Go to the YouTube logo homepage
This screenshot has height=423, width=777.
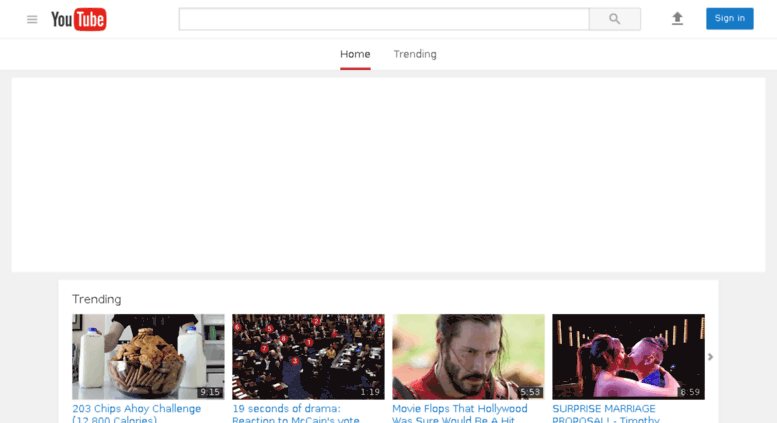pyautogui.click(x=78, y=19)
